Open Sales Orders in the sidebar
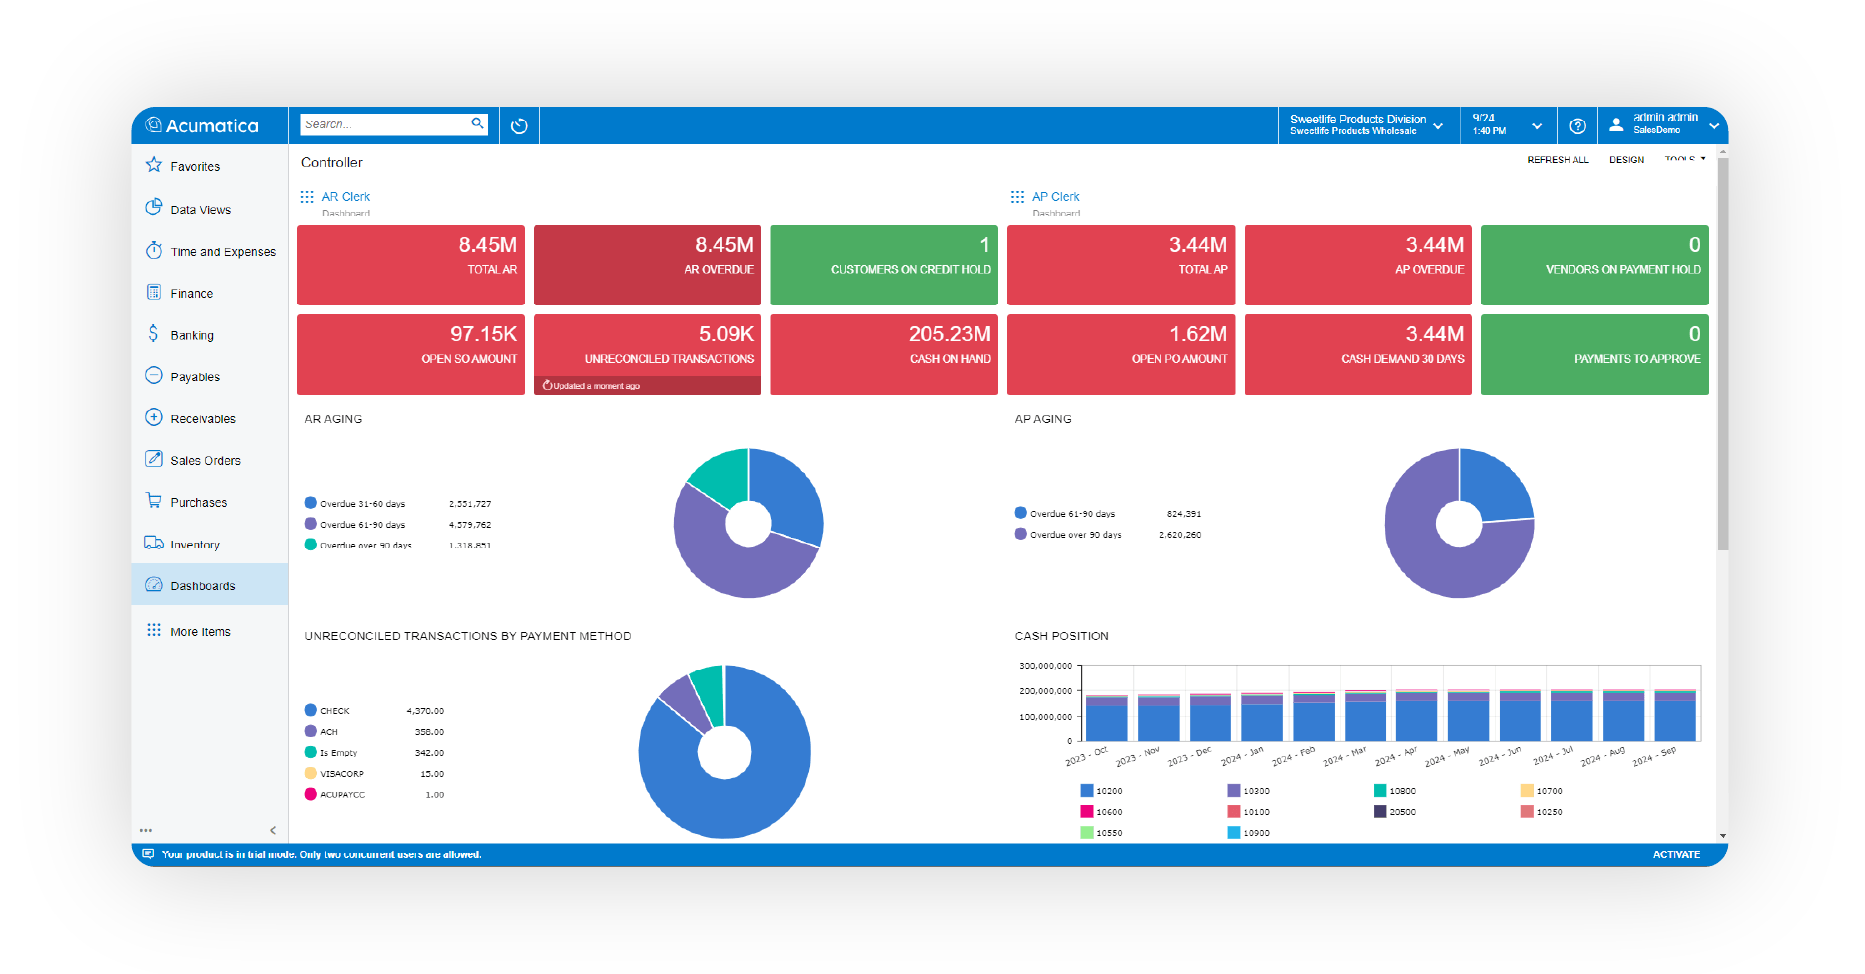Image resolution: width=1865 pixels, height=974 pixels. [210, 460]
